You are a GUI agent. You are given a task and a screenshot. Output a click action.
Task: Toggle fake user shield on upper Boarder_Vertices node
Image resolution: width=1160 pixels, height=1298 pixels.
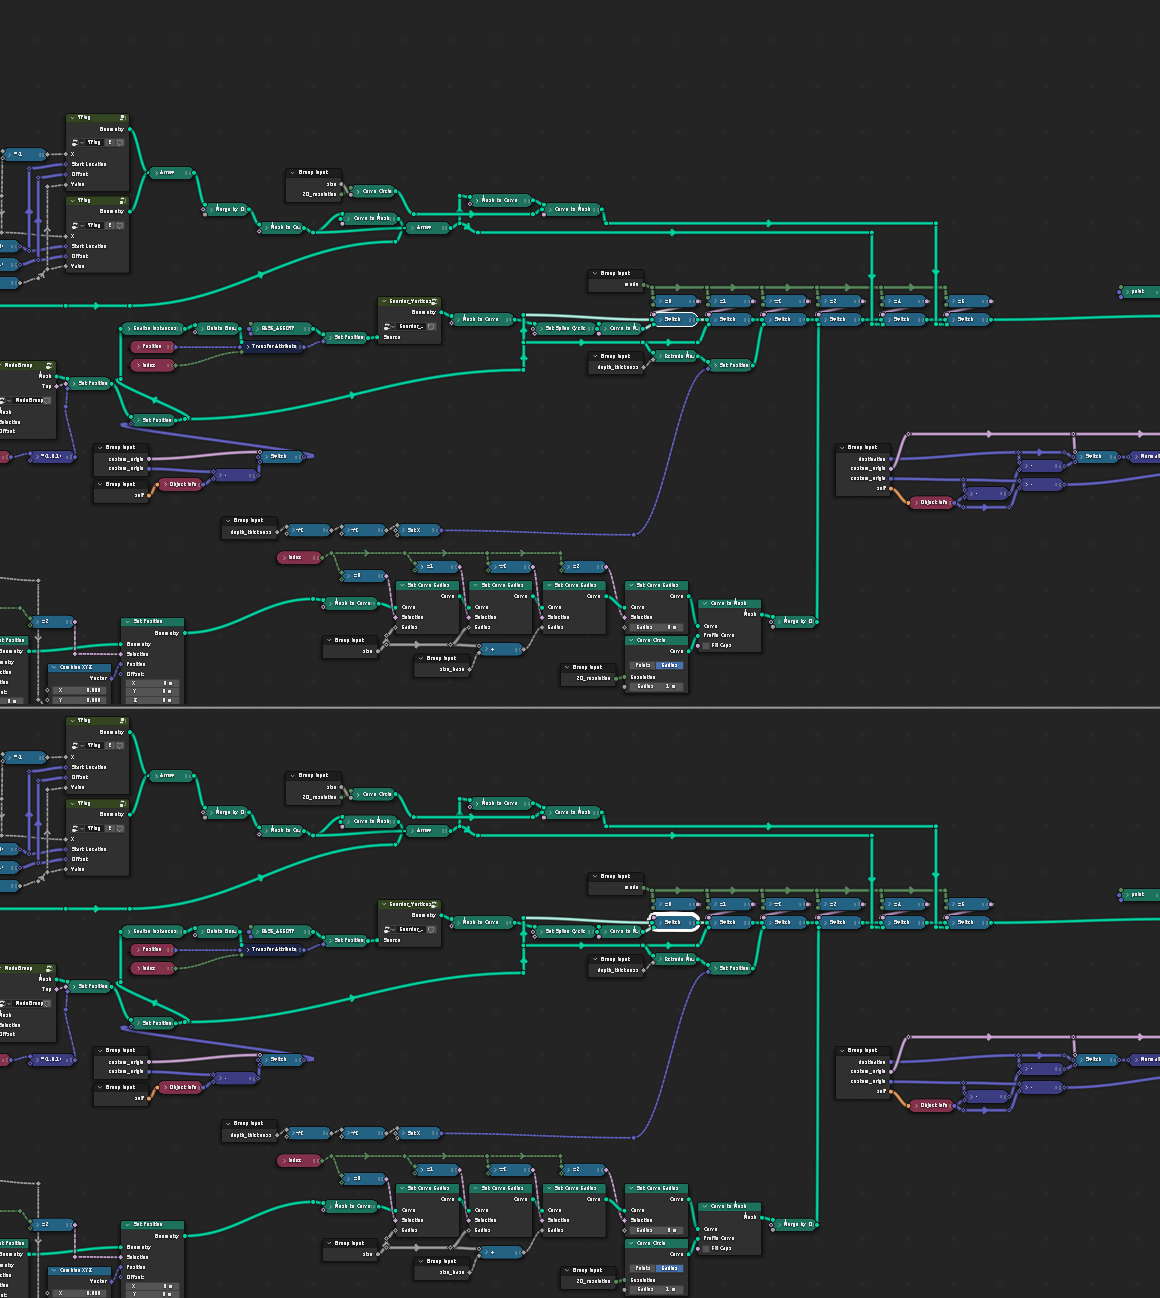click(x=431, y=326)
